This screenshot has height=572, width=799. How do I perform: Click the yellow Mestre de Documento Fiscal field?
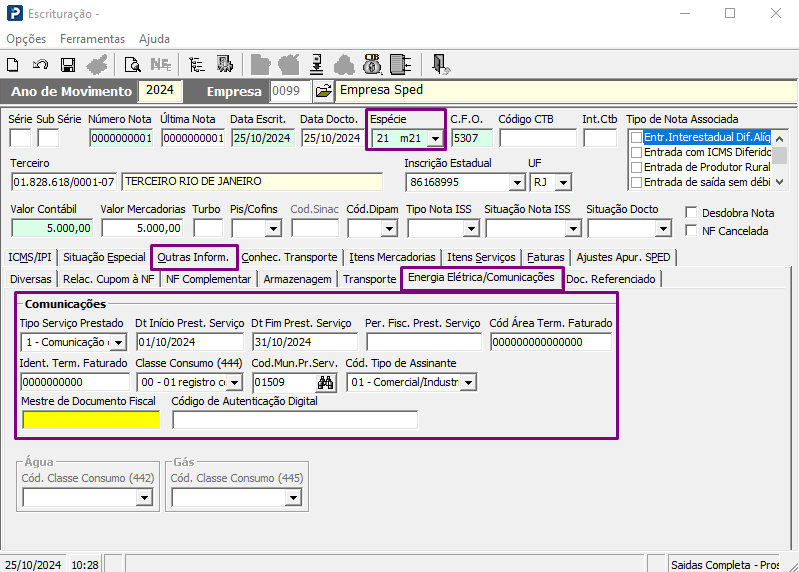point(91,420)
